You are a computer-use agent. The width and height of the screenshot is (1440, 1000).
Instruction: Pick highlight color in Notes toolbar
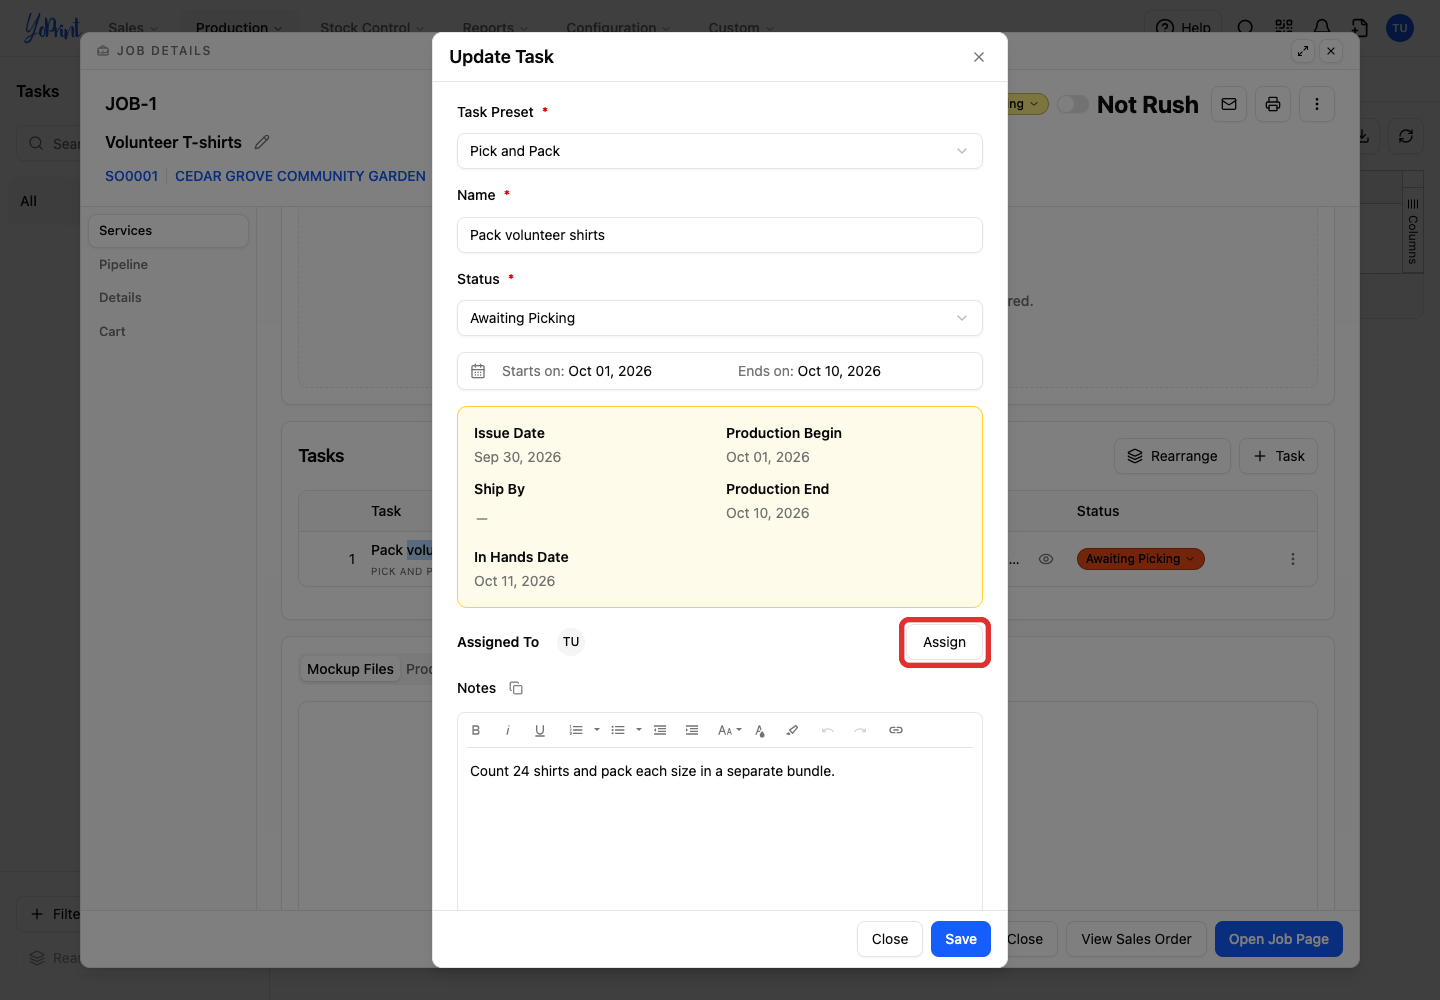coord(792,730)
